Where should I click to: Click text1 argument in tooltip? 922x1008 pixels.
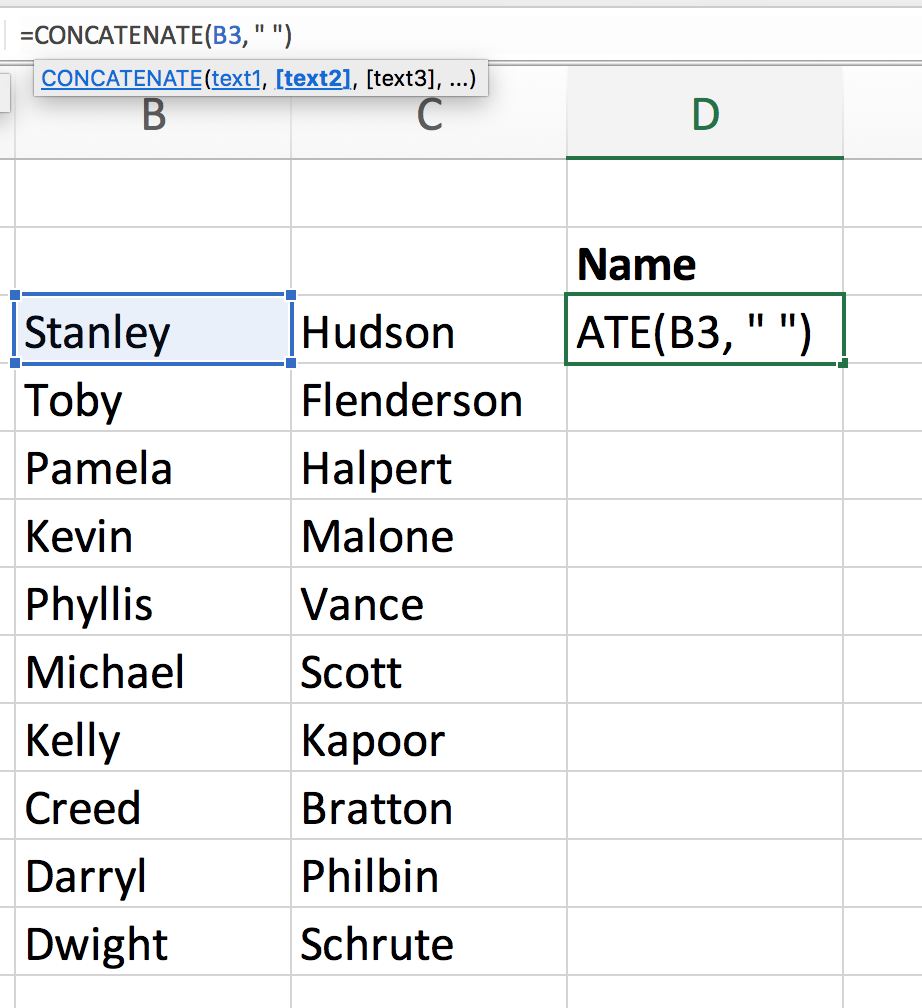[236, 78]
